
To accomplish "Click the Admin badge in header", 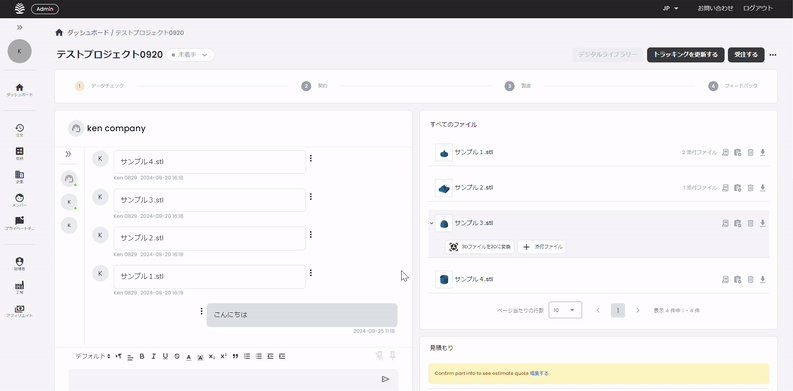I will click(x=45, y=9).
